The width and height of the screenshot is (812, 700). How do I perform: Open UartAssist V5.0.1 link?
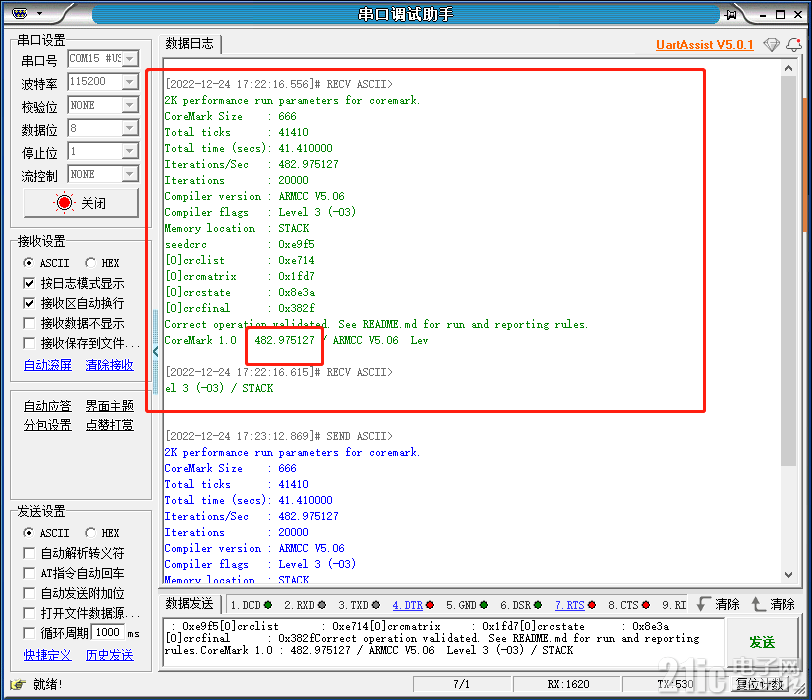[704, 45]
